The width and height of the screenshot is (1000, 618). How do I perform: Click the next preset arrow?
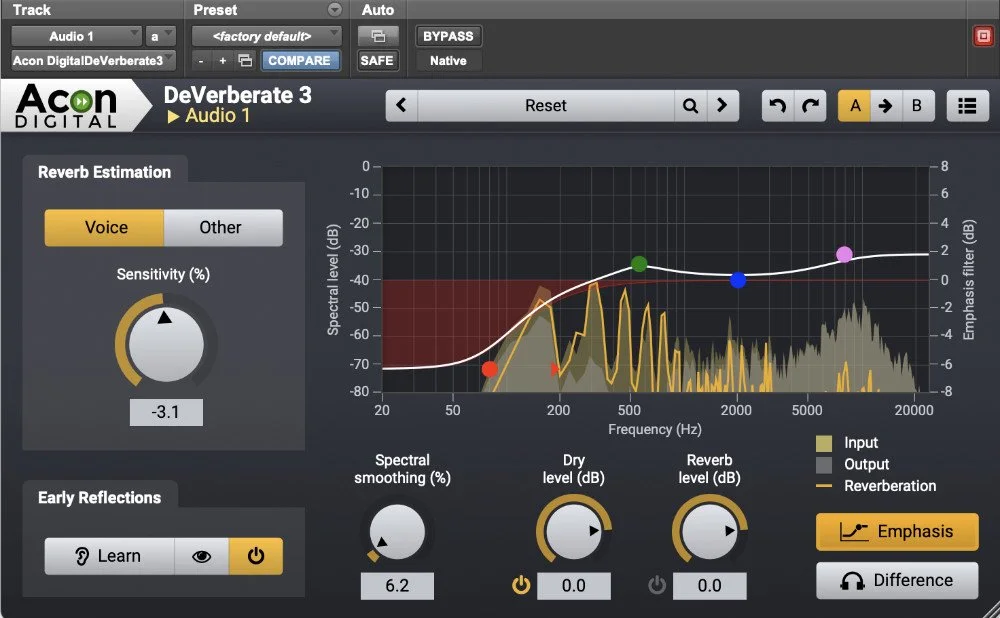pos(722,105)
